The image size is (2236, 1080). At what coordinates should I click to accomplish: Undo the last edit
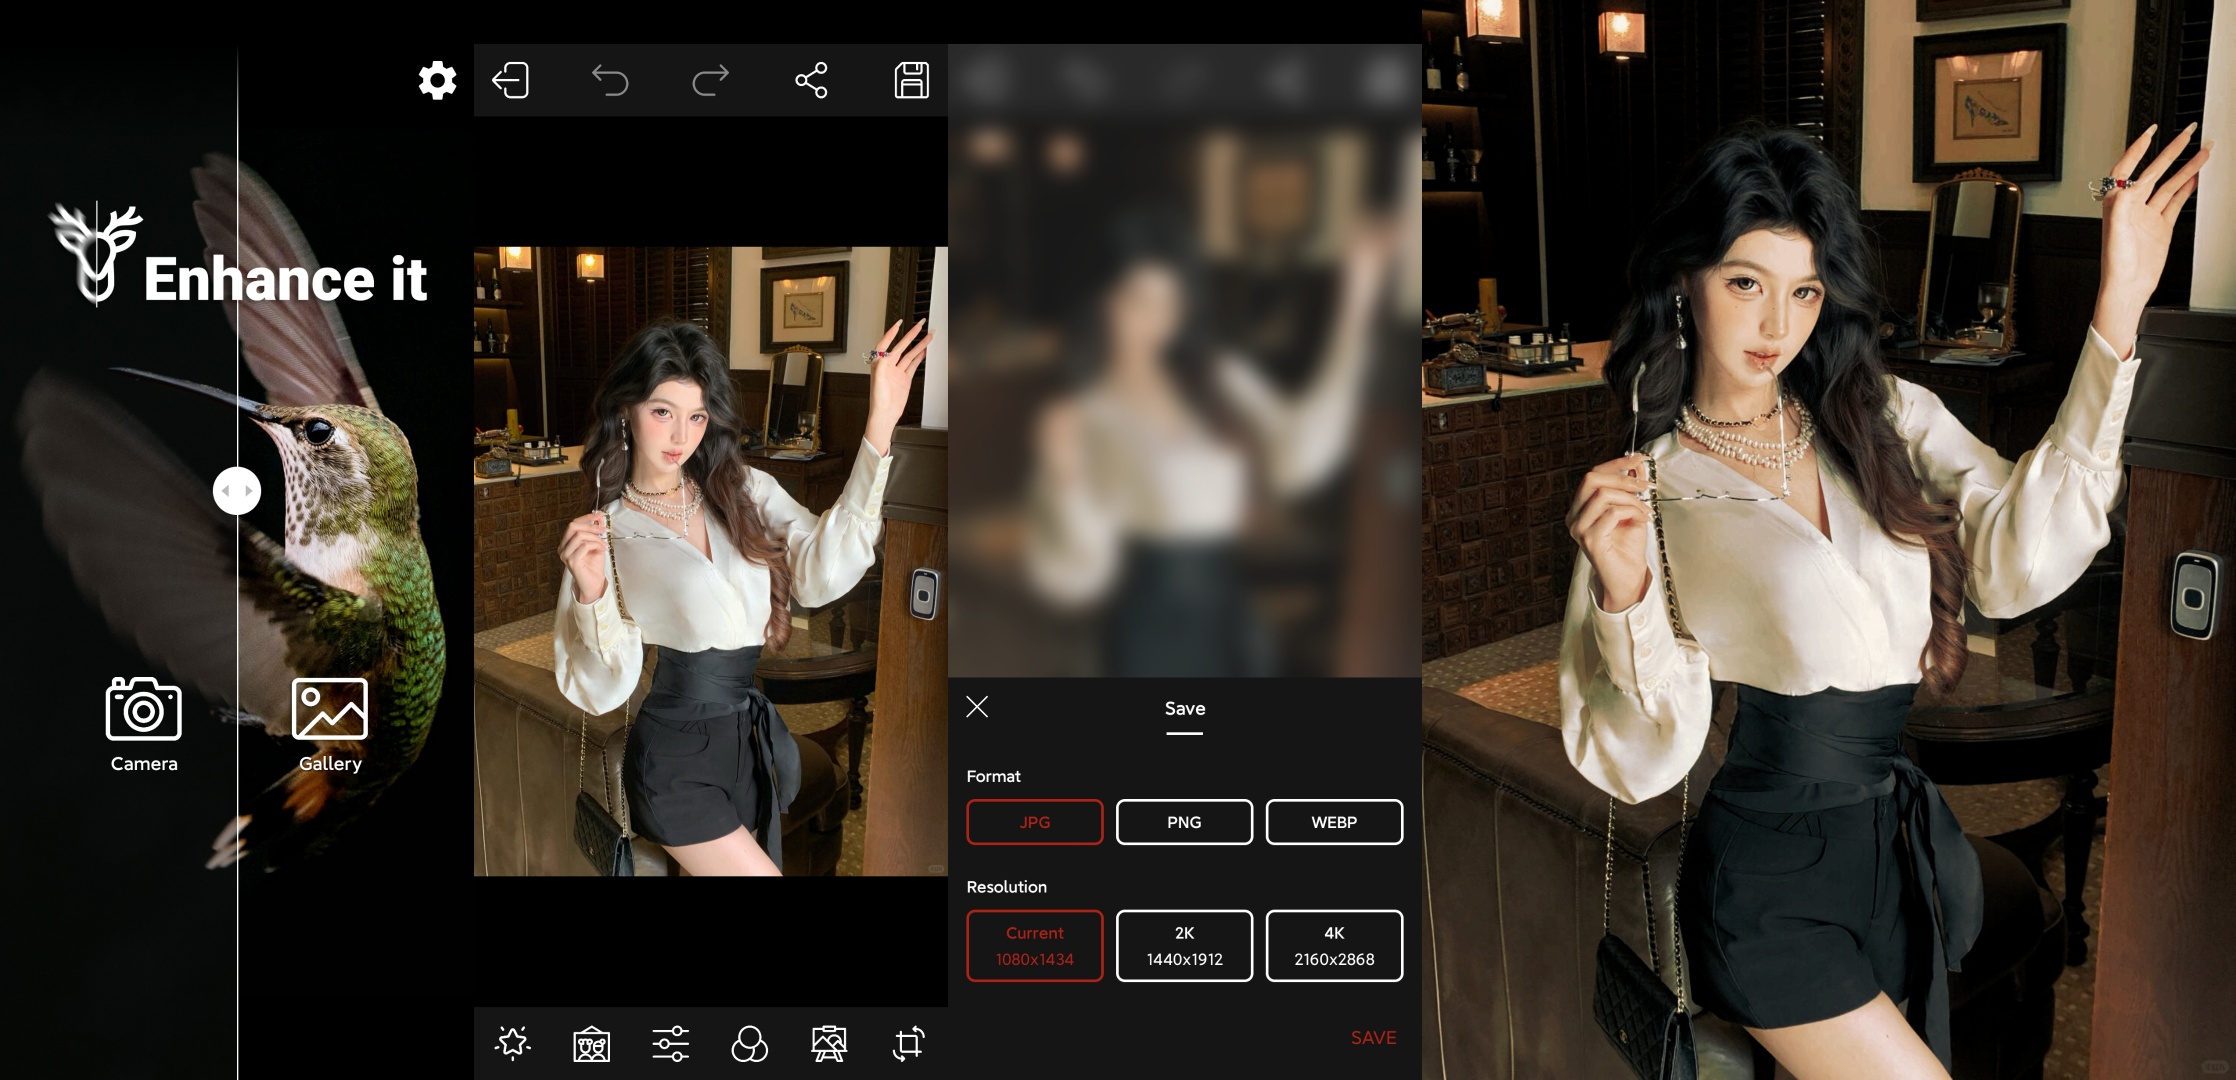(610, 80)
